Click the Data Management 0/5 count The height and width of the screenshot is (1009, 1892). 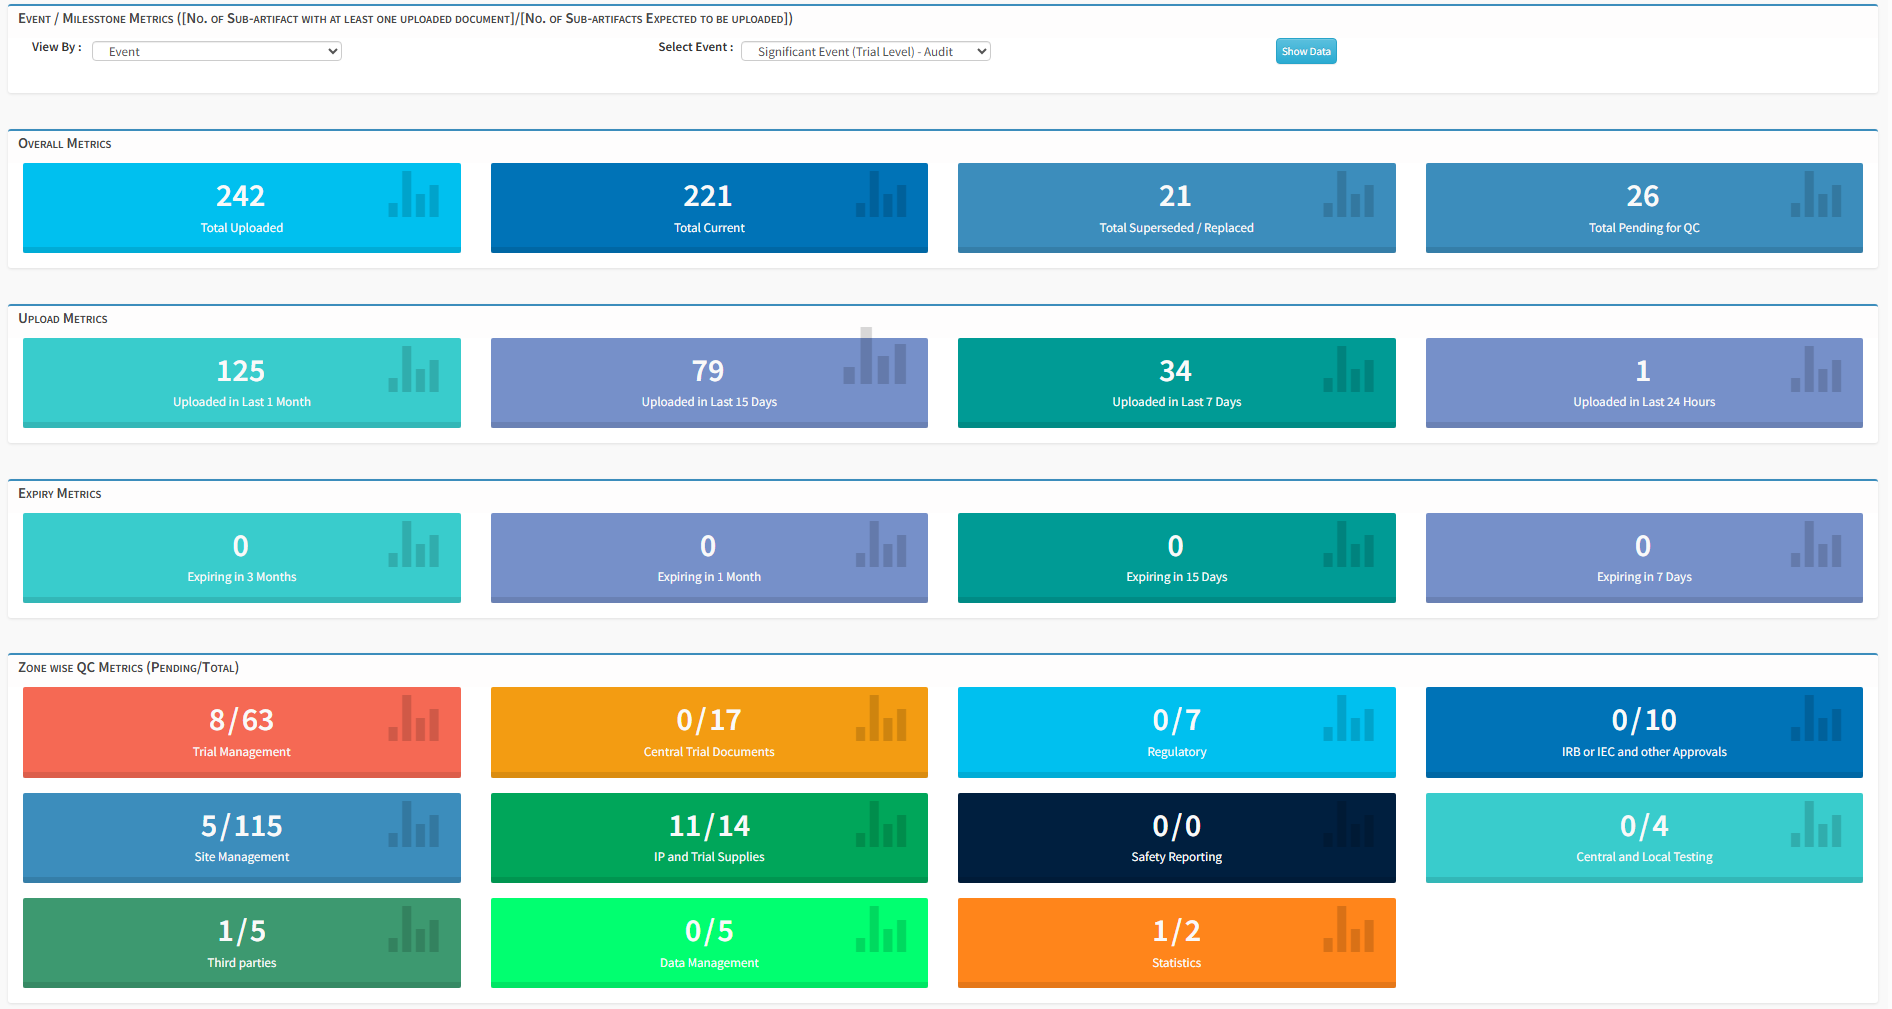[x=708, y=931]
